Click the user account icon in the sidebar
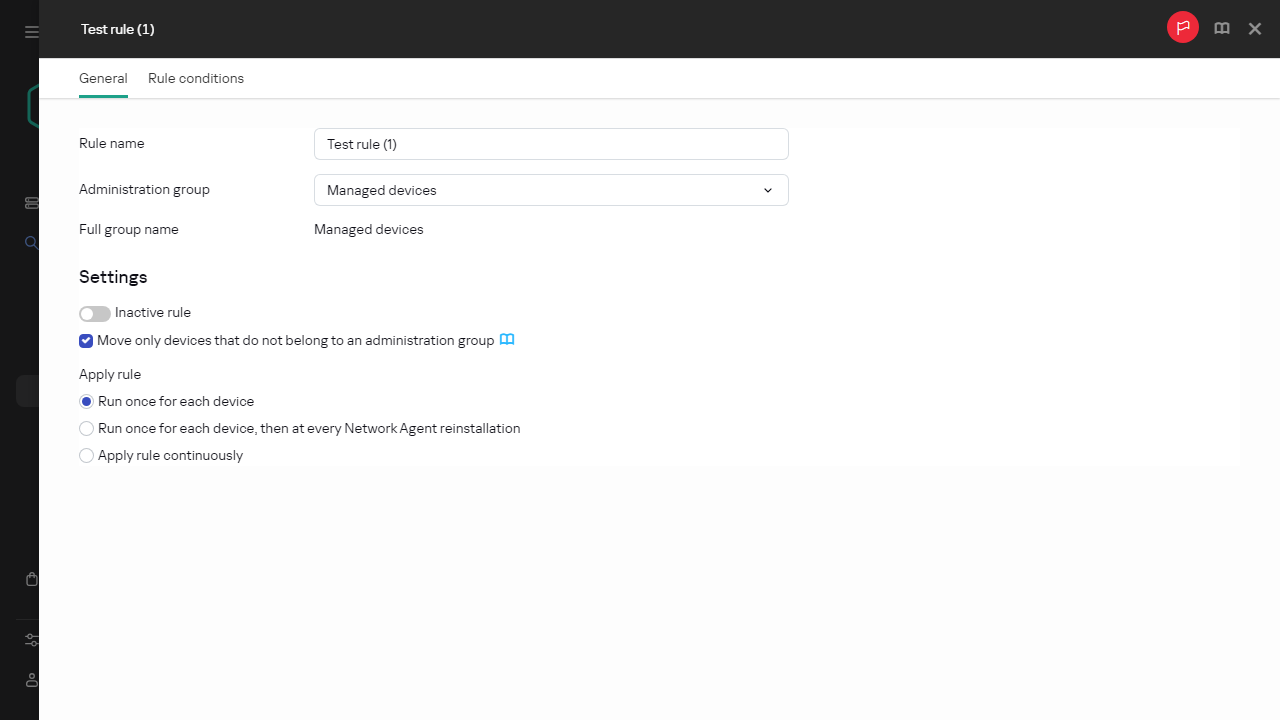The height and width of the screenshot is (720, 1280). point(32,680)
